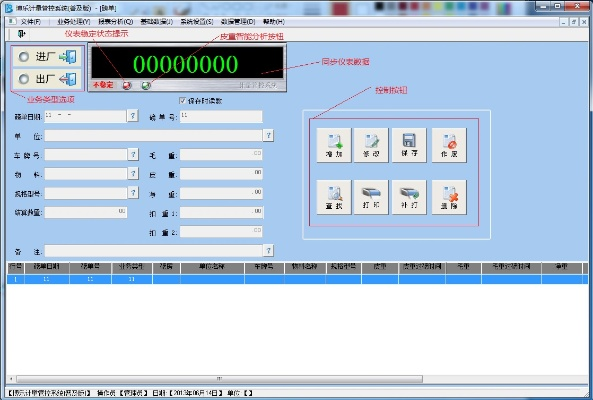Viewport: 593px width, 400px height.
Task: Click the exit door icon in the toolbar
Action: tap(21, 34)
